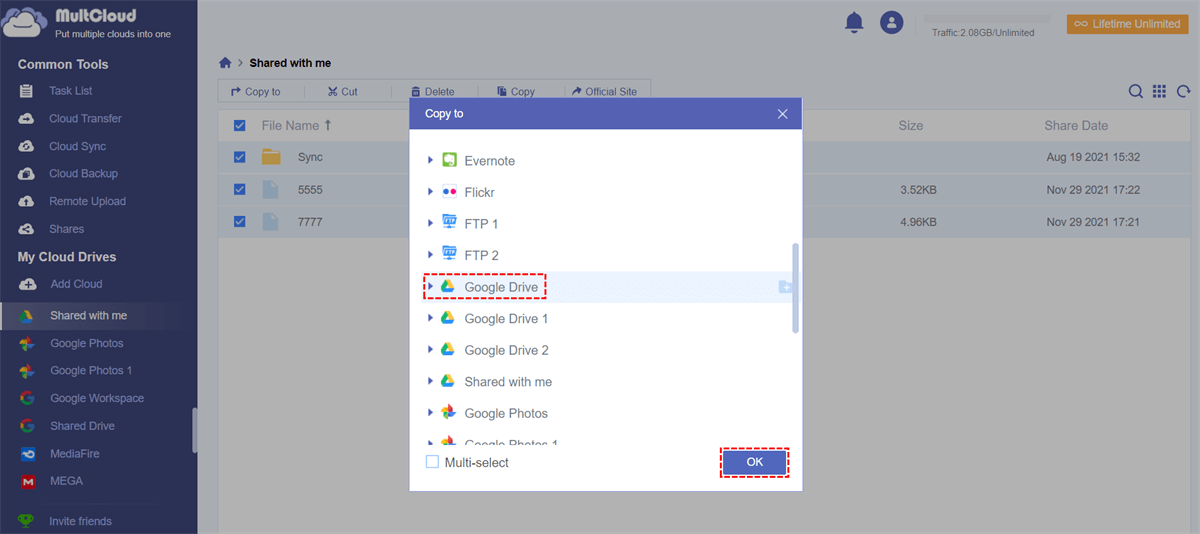Click the search magnifier icon
The height and width of the screenshot is (534, 1200).
[x=1136, y=91]
